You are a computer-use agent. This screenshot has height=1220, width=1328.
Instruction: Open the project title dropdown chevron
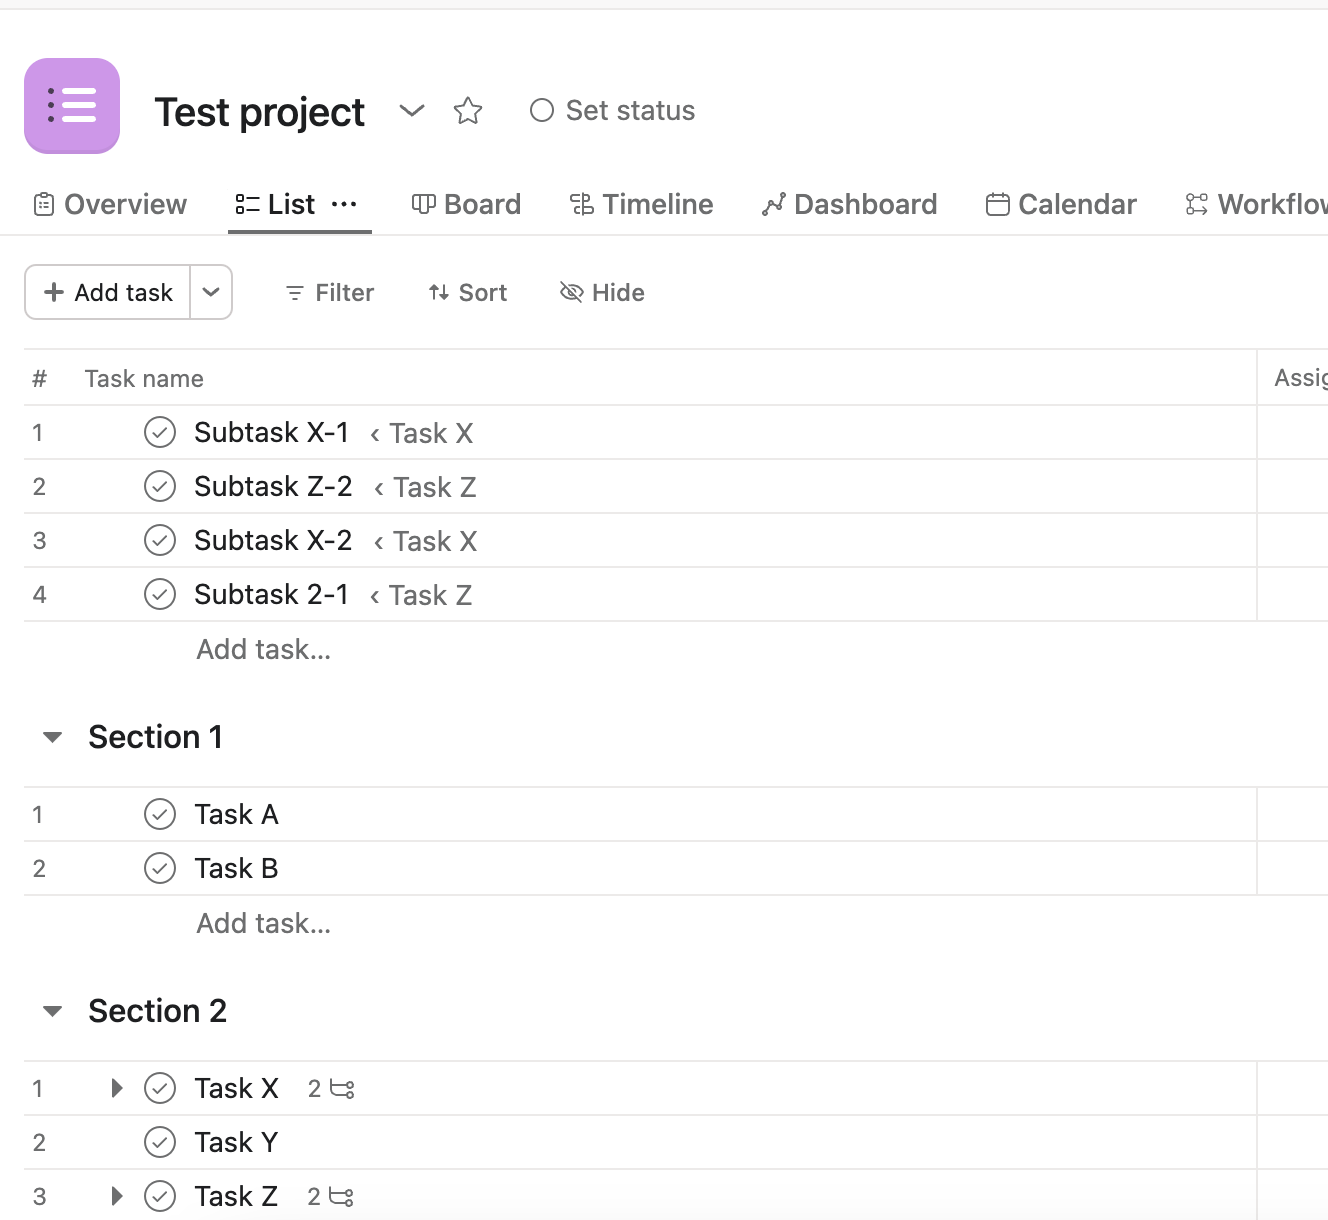(x=412, y=111)
